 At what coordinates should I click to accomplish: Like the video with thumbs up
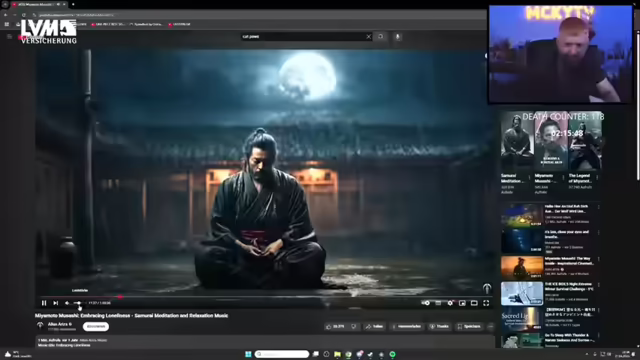[335, 327]
